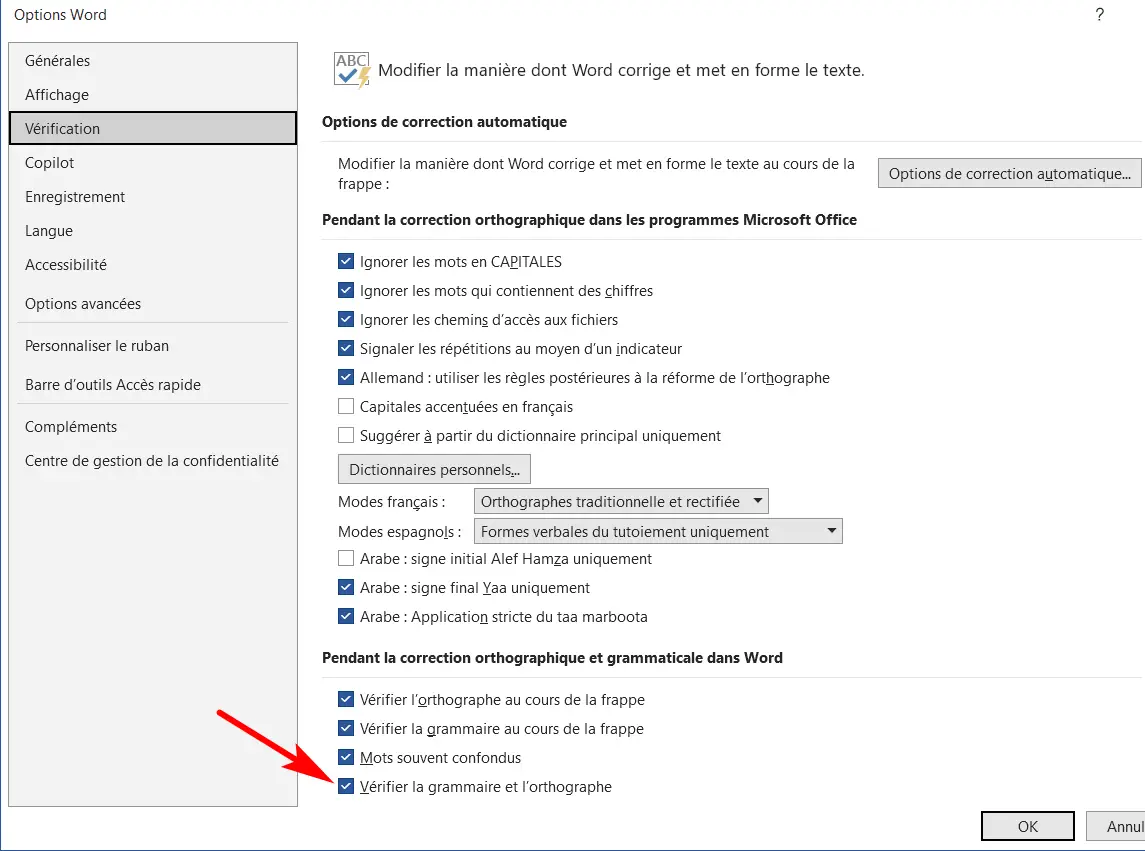Open the Modes espagnols dropdown
The image size is (1145, 851).
coord(658,531)
